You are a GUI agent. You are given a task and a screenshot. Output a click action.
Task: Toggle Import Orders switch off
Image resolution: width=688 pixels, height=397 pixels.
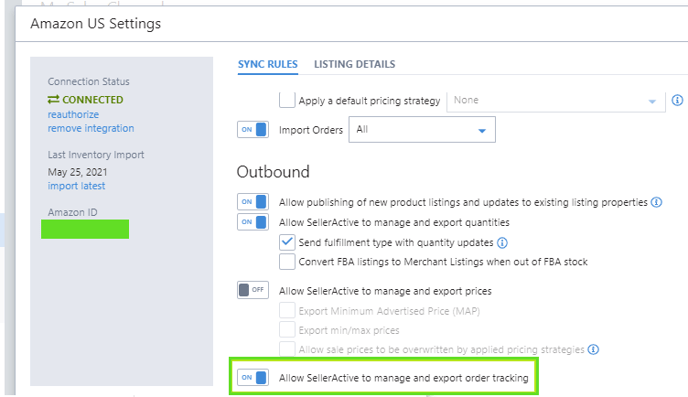click(253, 130)
